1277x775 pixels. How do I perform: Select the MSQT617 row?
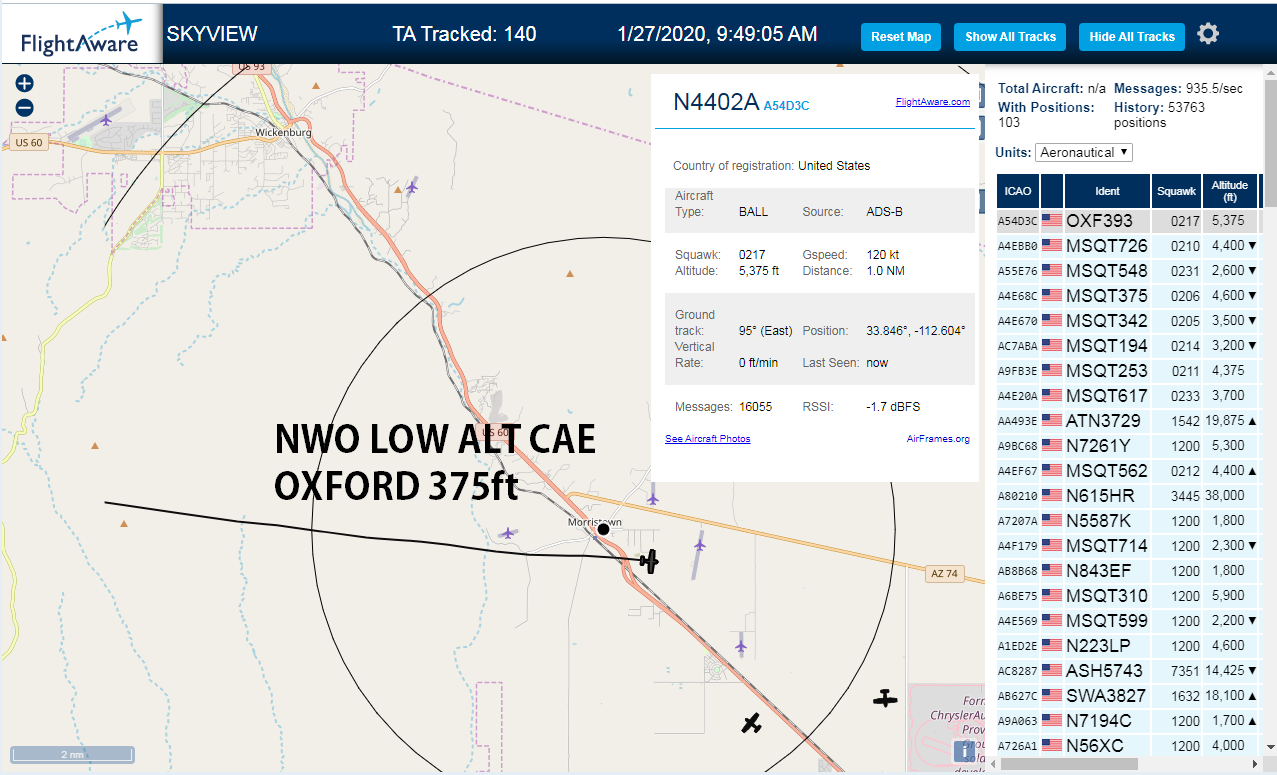(1127, 395)
